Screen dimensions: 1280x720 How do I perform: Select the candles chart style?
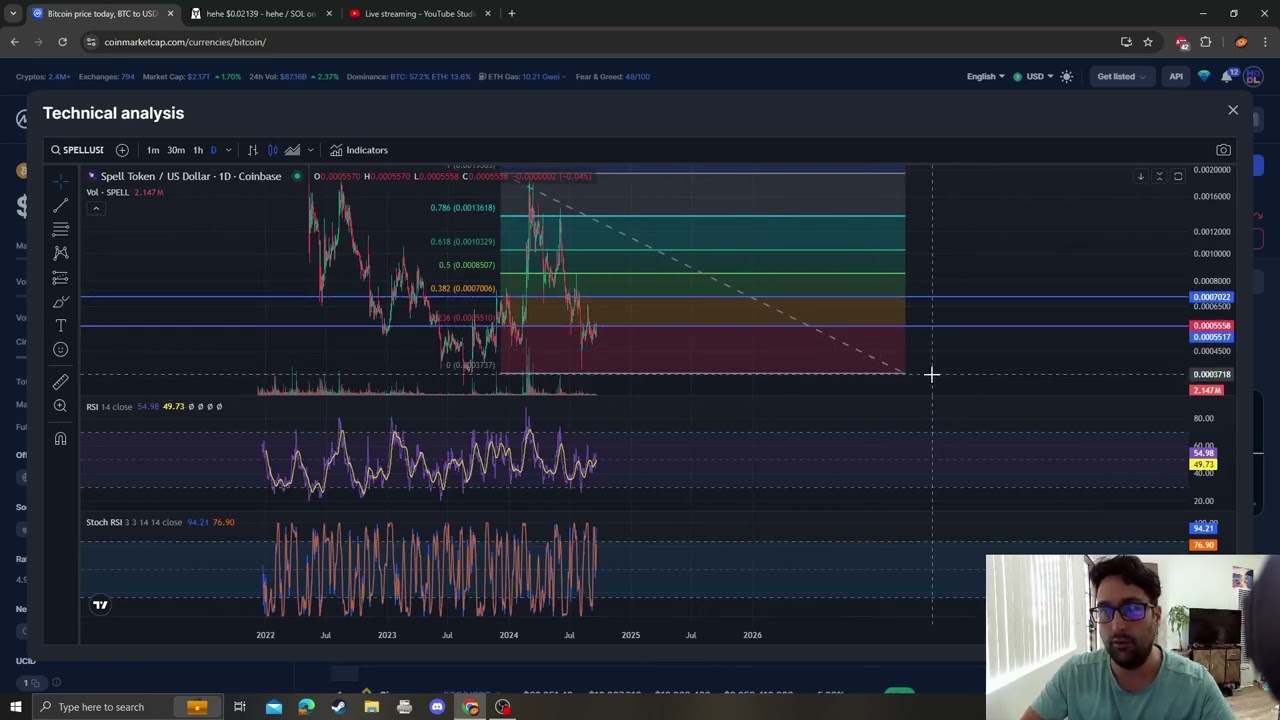click(273, 150)
